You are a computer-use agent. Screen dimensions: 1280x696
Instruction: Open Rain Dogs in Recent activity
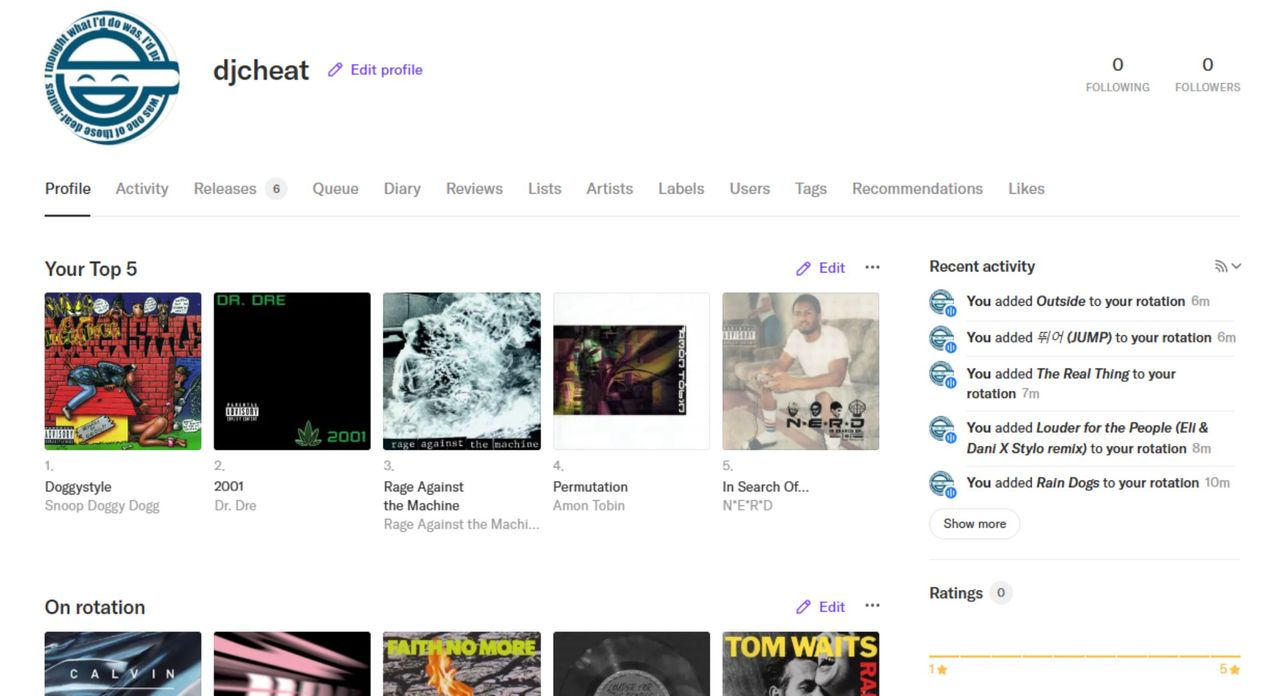click(1068, 483)
